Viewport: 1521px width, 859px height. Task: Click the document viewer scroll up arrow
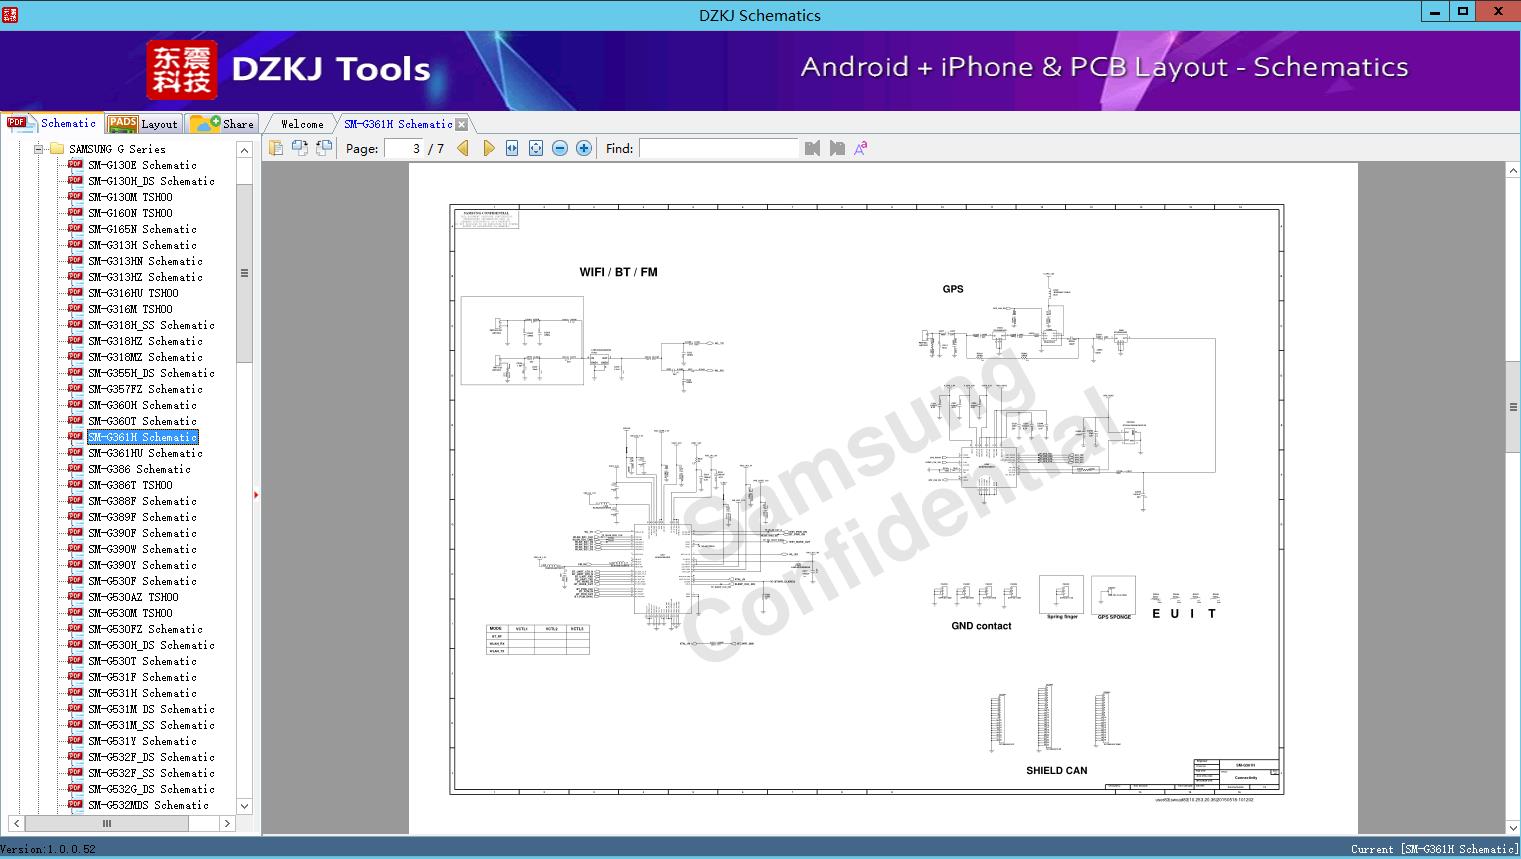point(1513,171)
